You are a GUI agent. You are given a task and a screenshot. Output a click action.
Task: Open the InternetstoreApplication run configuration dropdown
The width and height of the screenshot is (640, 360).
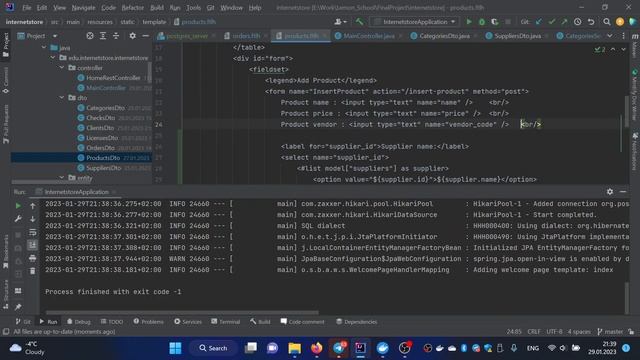coord(415,22)
